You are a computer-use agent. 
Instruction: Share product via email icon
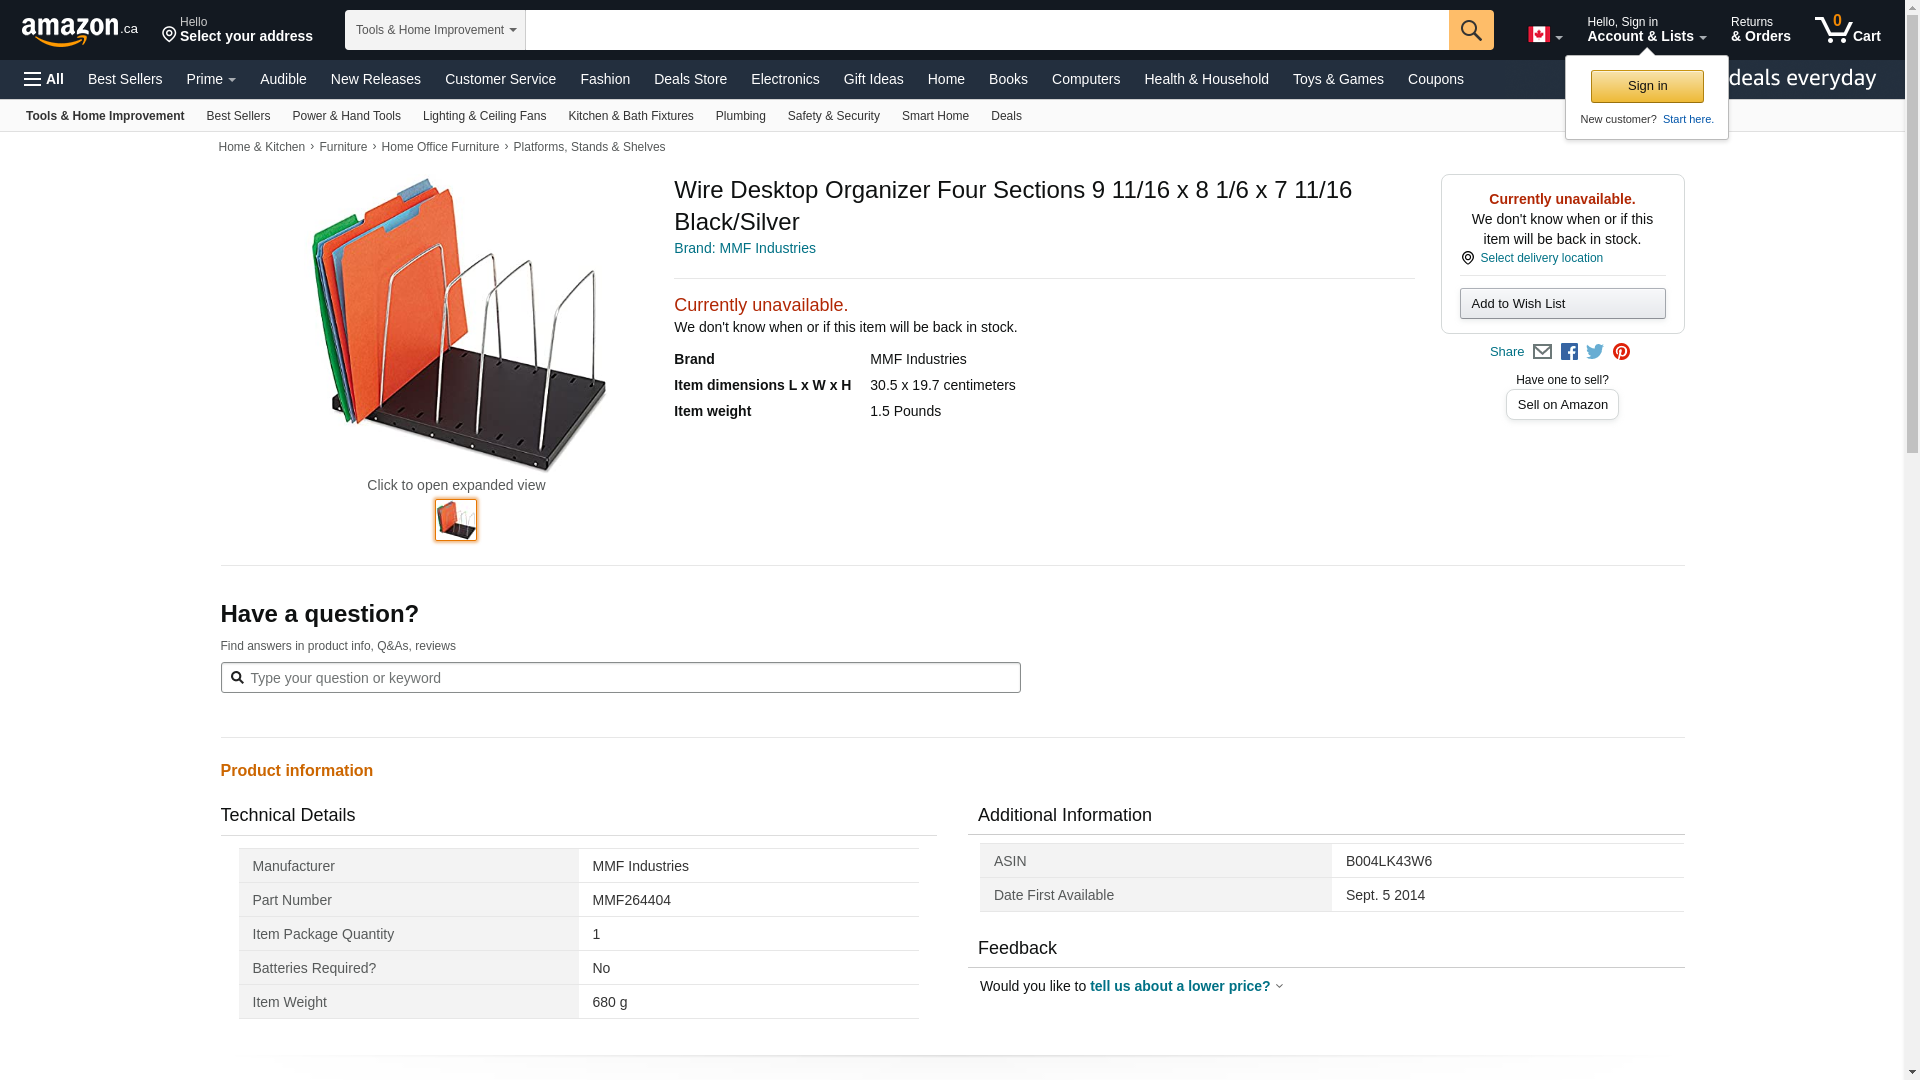(1542, 352)
